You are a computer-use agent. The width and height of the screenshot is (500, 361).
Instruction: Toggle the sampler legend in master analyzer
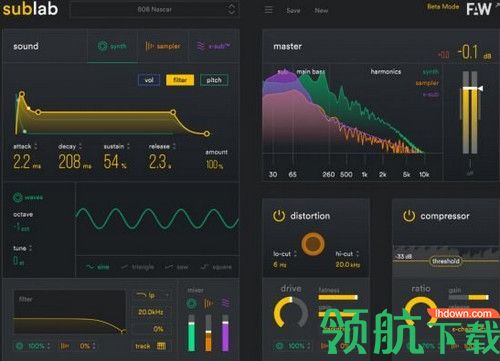click(427, 83)
